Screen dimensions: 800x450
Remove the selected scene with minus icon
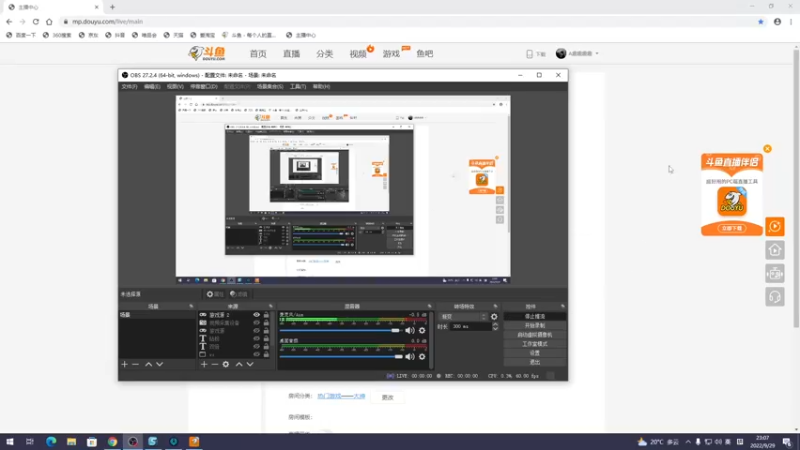pyautogui.click(x=135, y=364)
